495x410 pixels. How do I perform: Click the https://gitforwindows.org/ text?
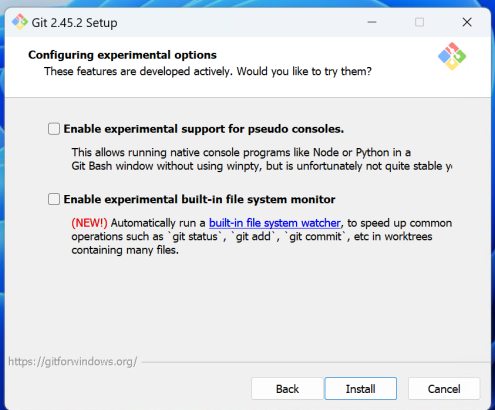click(73, 362)
